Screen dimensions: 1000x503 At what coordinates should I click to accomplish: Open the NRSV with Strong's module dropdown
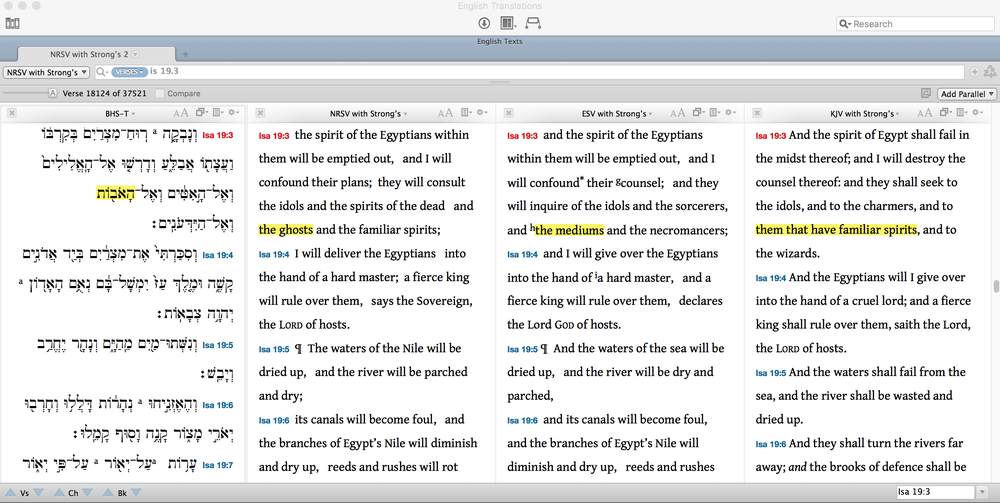click(47, 72)
